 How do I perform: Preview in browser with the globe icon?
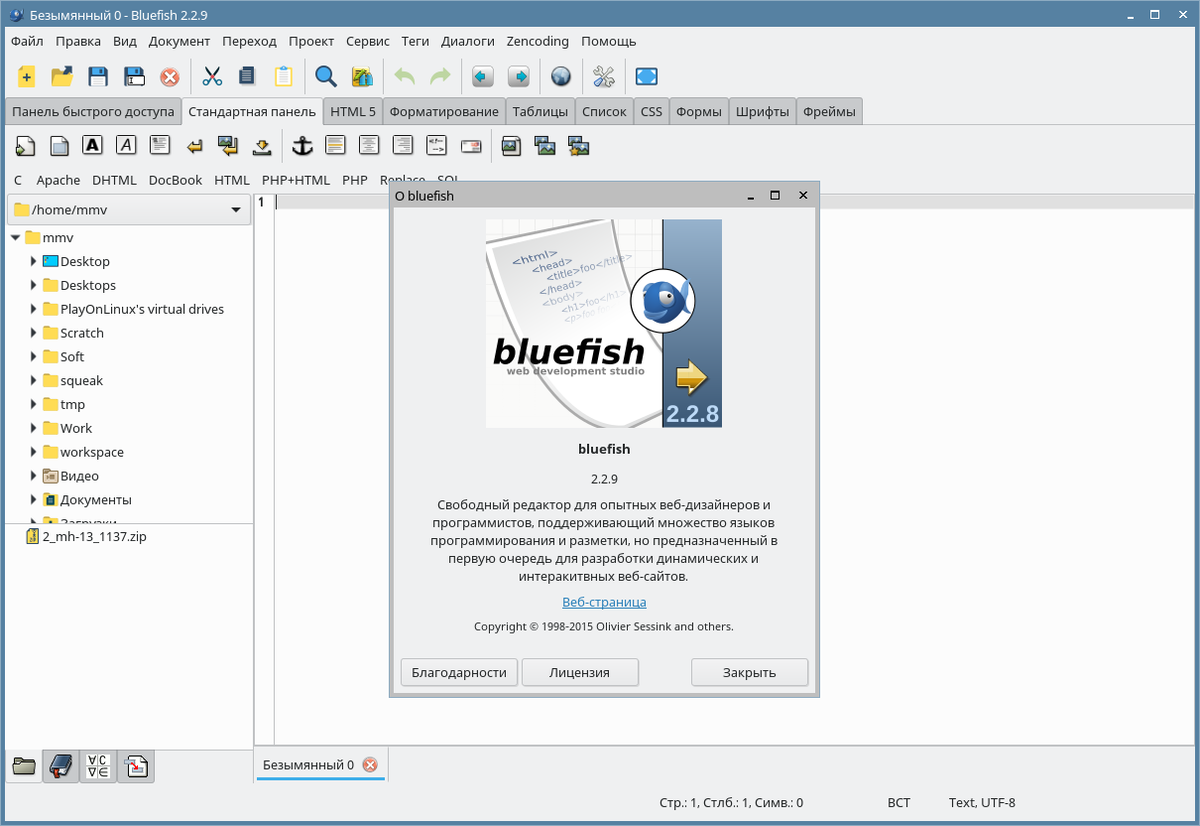(x=561, y=76)
